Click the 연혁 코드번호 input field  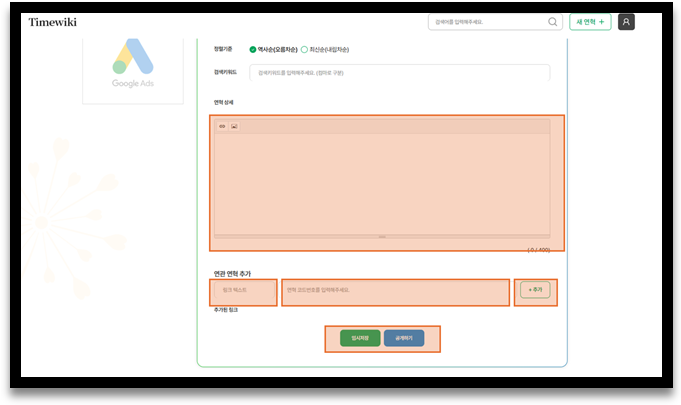[395, 291]
